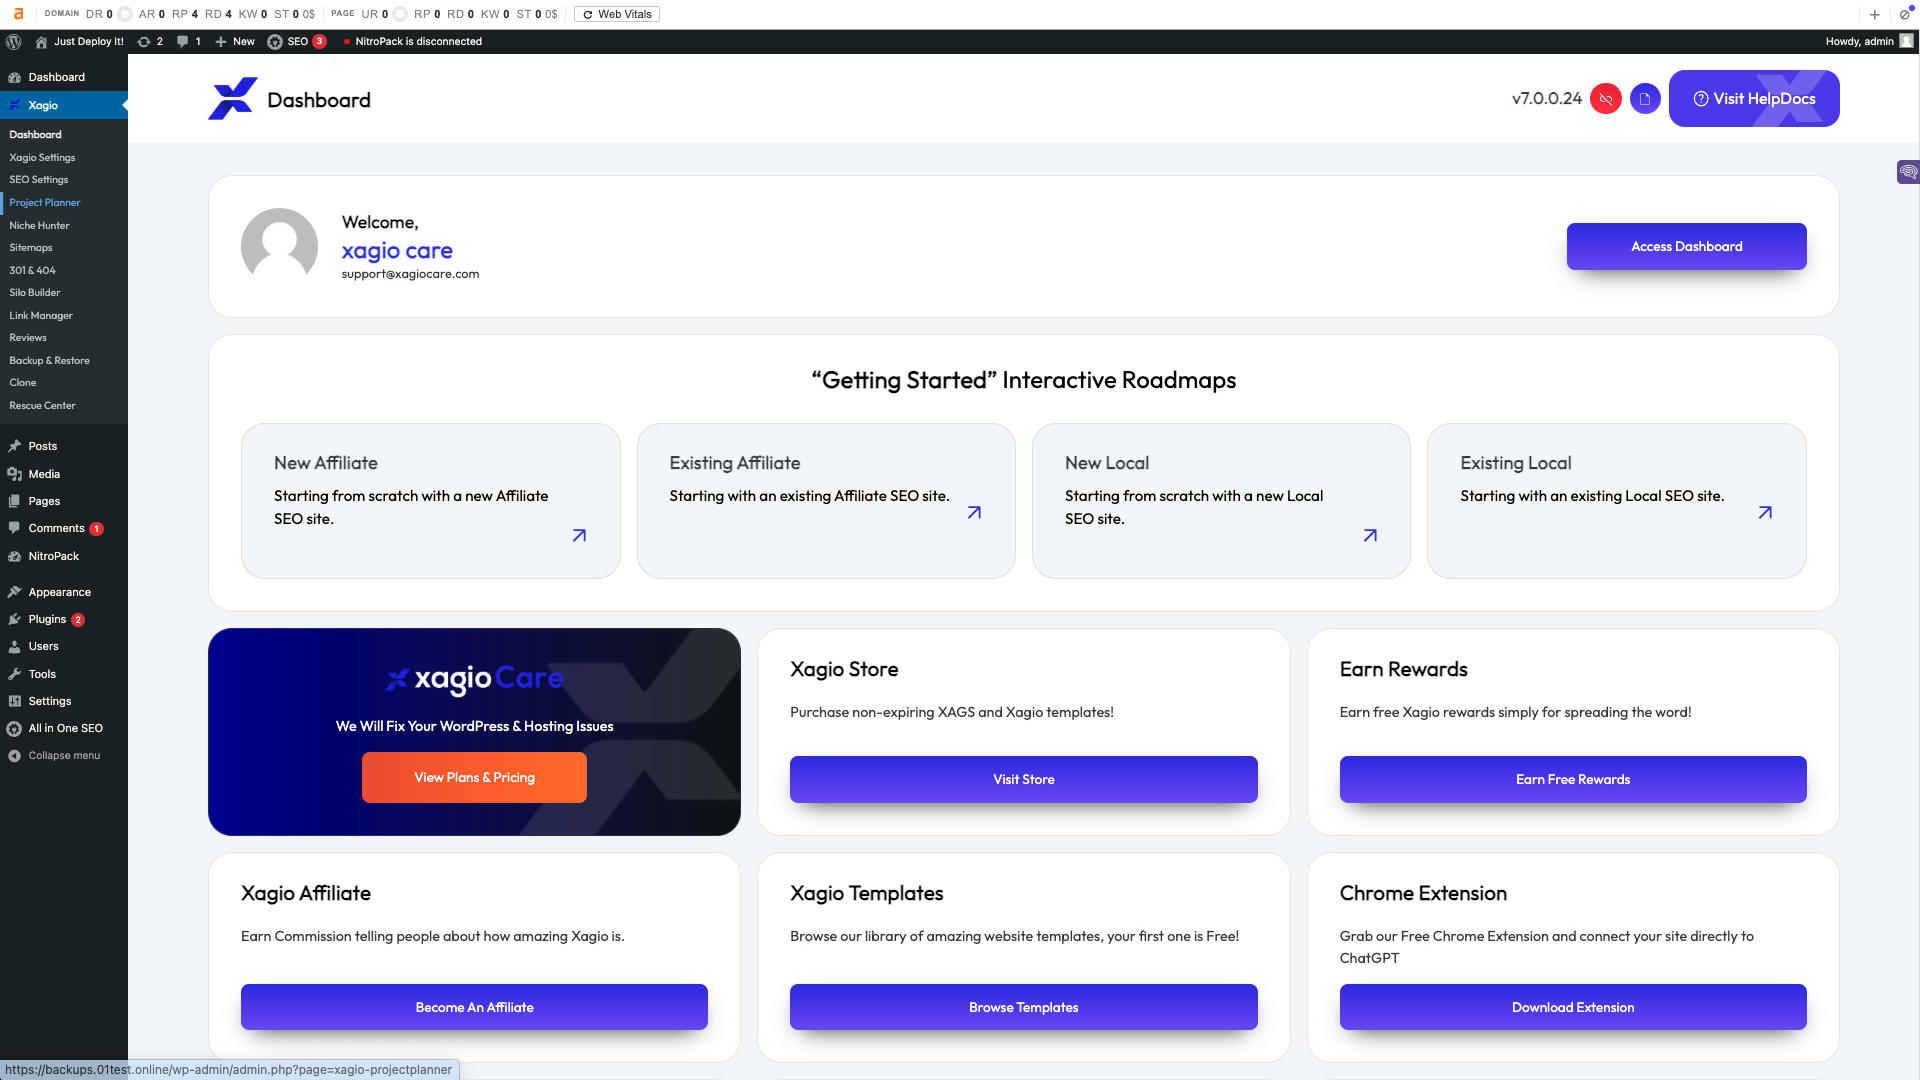This screenshot has width=1920, height=1080.
Task: Click the Xagio Care banner logo
Action: point(474,679)
